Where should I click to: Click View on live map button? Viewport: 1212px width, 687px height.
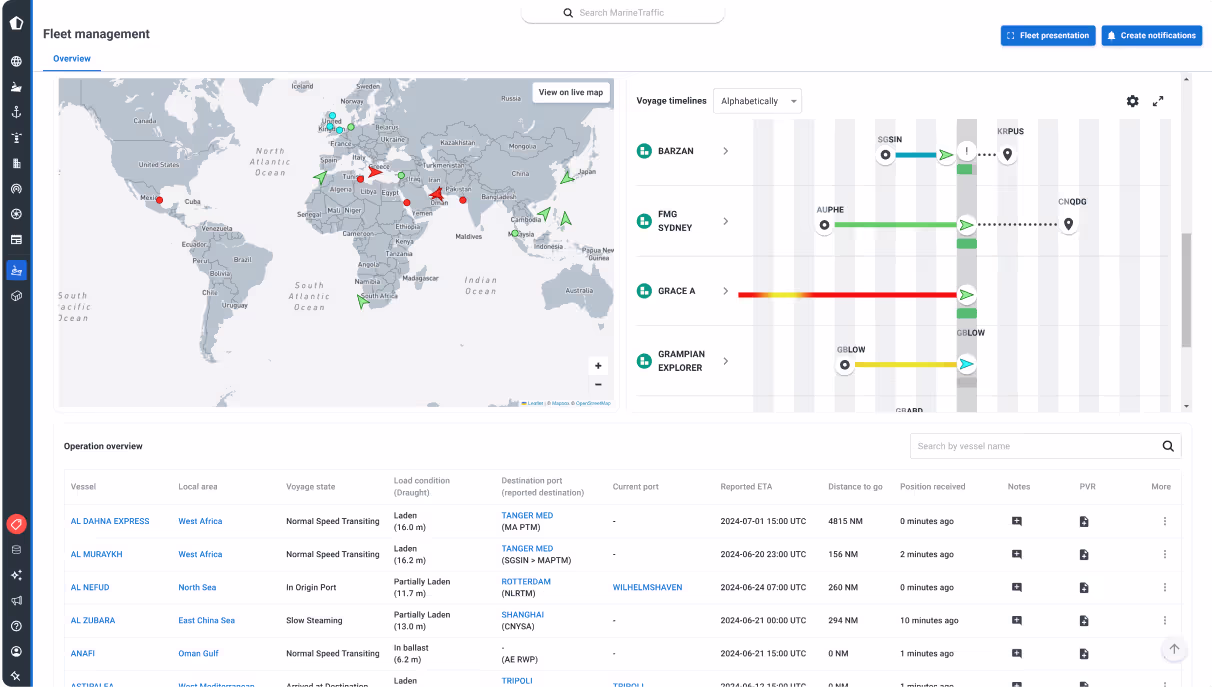click(571, 92)
